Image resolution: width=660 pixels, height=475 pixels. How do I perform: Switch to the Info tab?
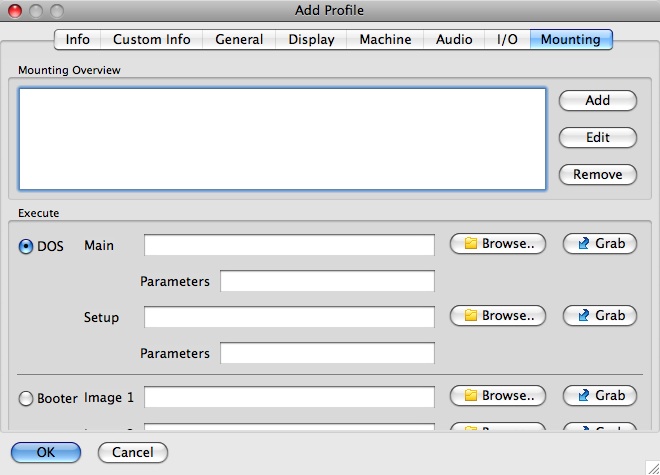click(x=77, y=40)
